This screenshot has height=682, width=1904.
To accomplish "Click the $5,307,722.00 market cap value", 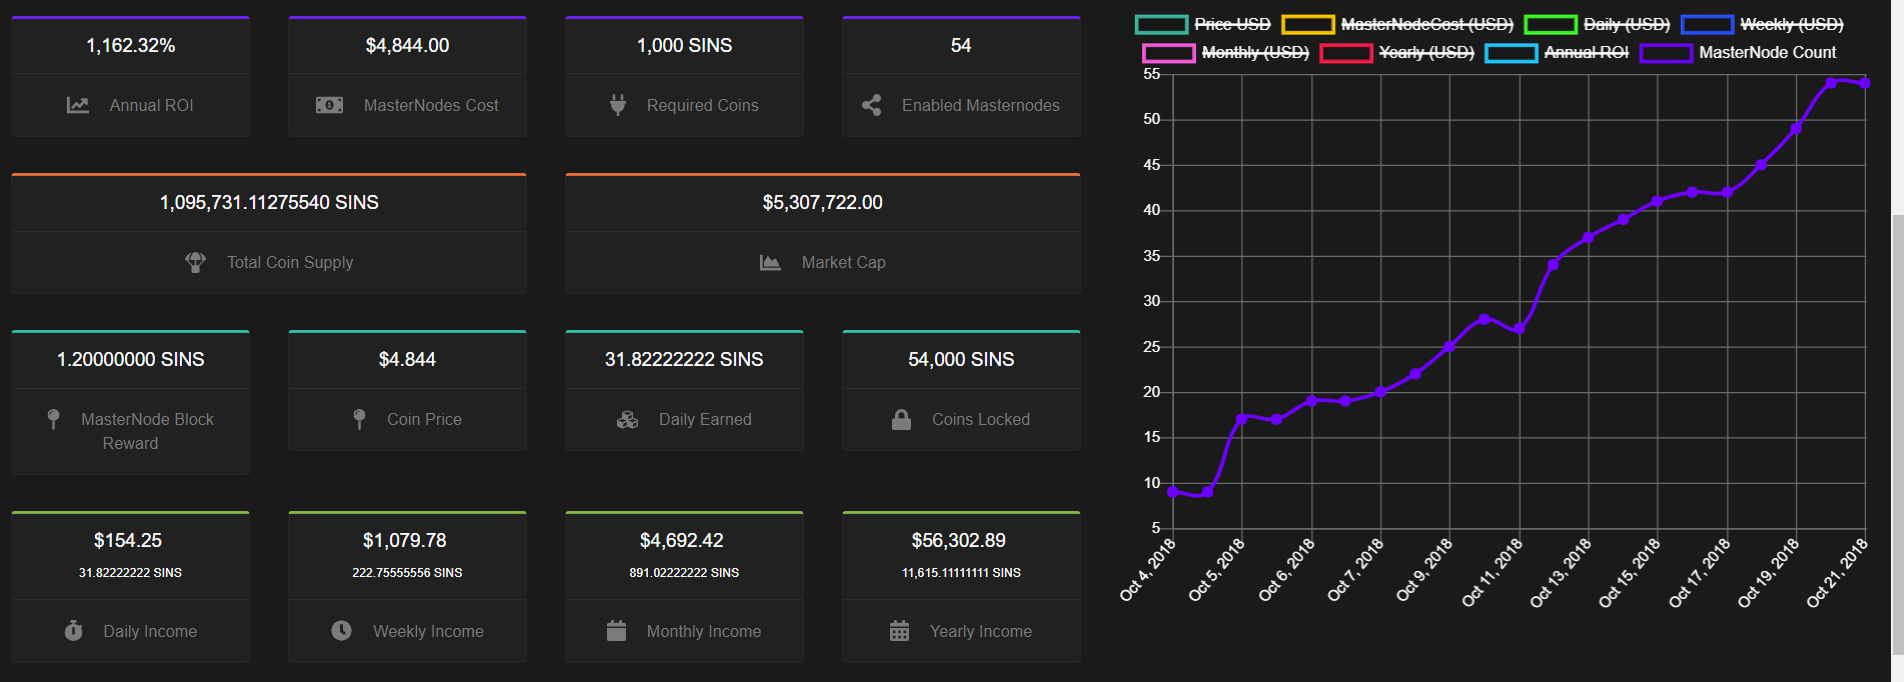I will click(823, 203).
